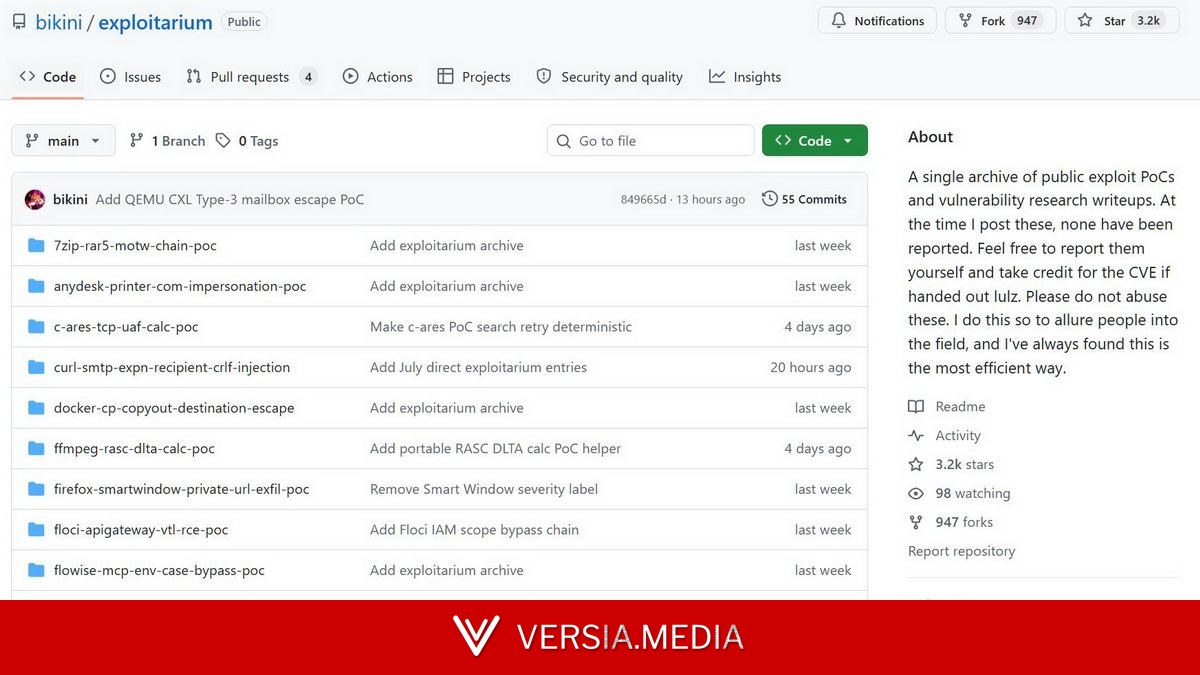Viewport: 1200px width, 675px height.
Task: Click the Notifications bell button
Action: 877,20
